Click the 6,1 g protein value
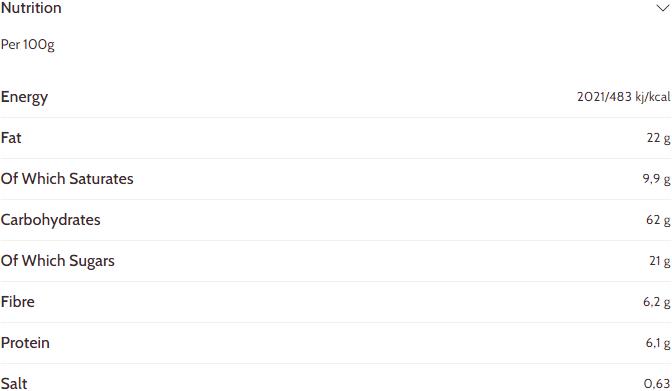 [658, 343]
